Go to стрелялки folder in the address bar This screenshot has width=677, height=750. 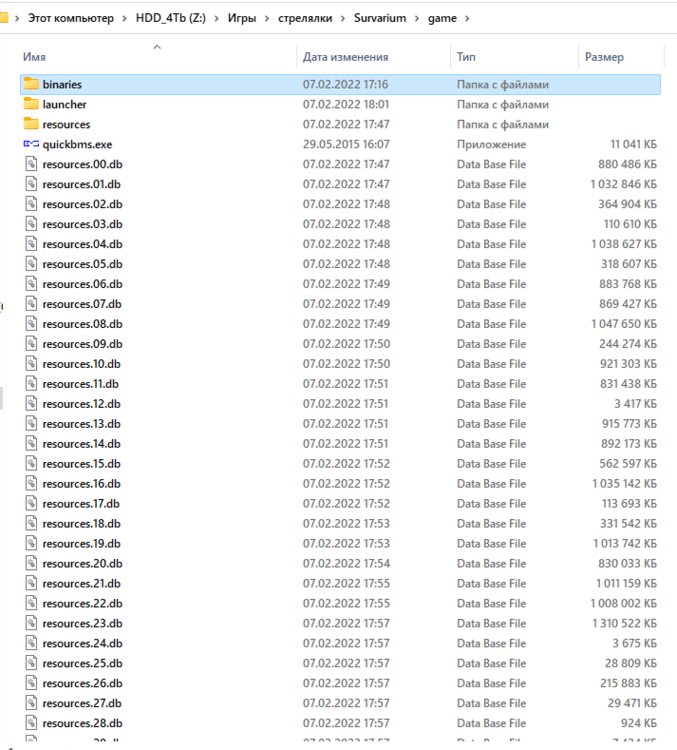(x=305, y=18)
